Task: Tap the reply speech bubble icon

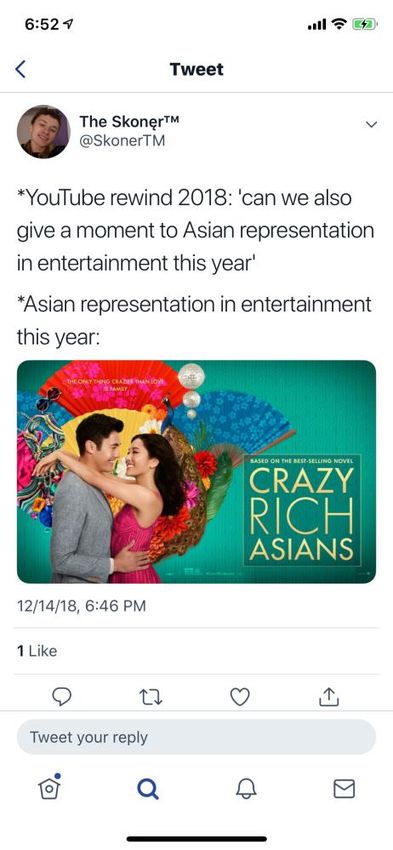Action: (x=62, y=697)
